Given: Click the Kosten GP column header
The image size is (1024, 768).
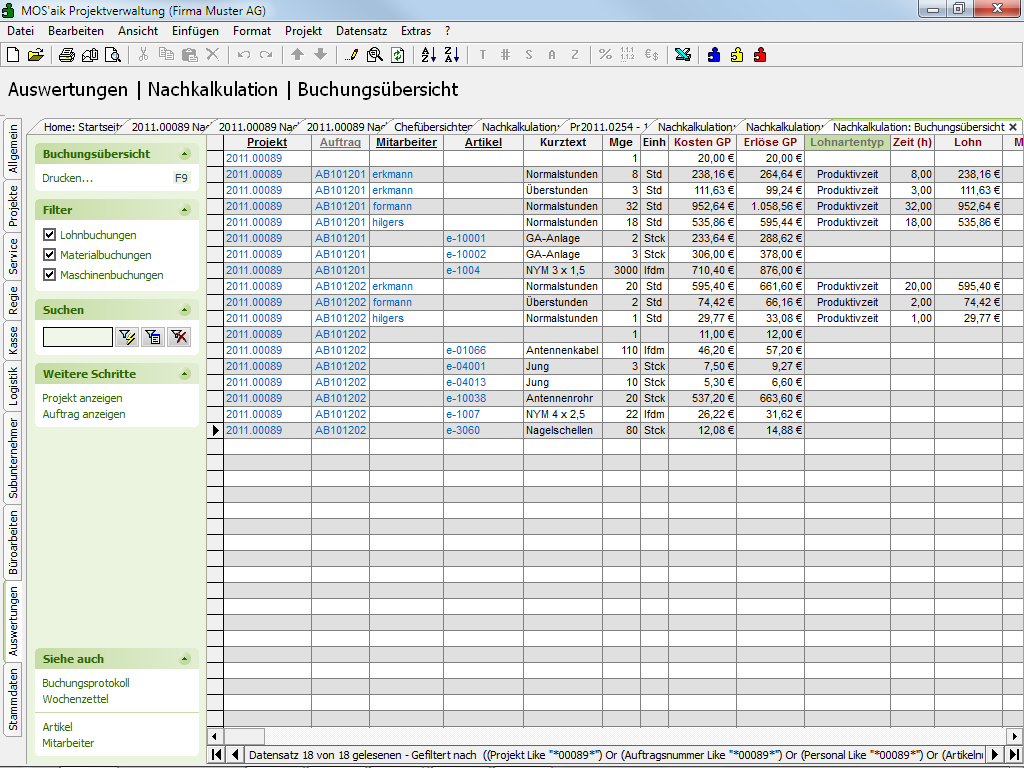Looking at the screenshot, I should pos(703,142).
